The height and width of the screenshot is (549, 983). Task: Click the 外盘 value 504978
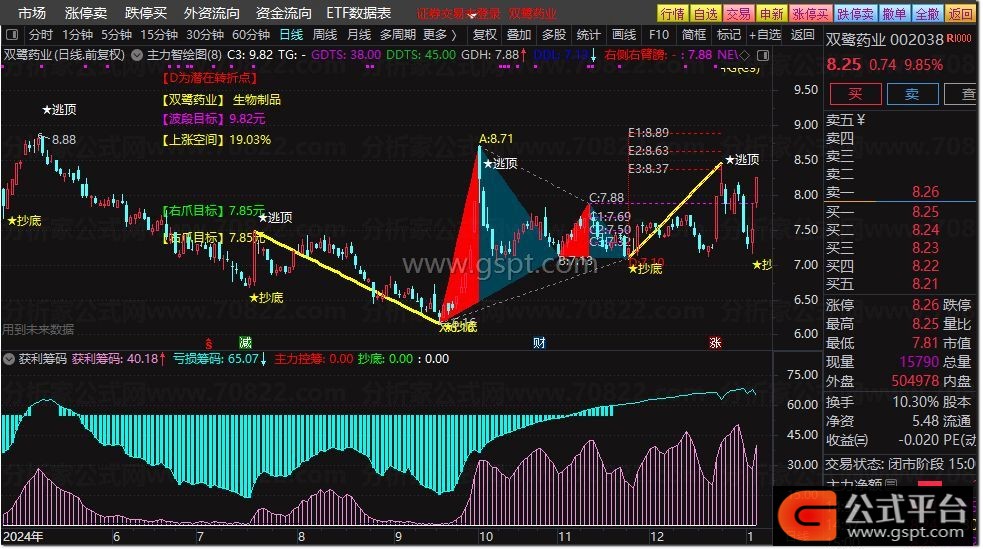pyautogui.click(x=915, y=381)
